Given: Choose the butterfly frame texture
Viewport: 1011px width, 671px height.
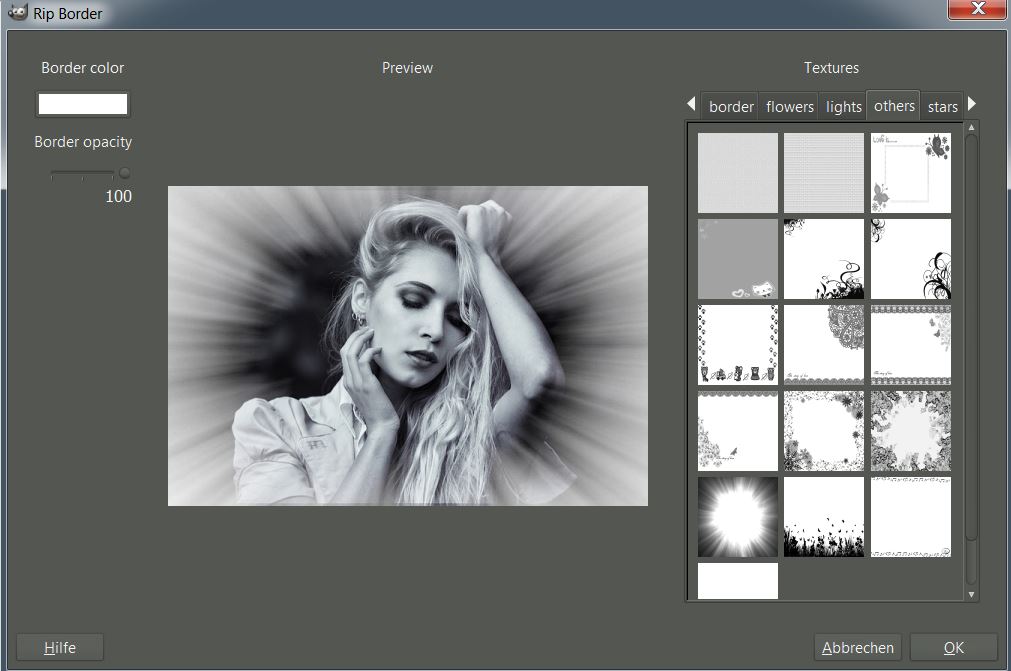Looking at the screenshot, I should pyautogui.click(x=910, y=173).
